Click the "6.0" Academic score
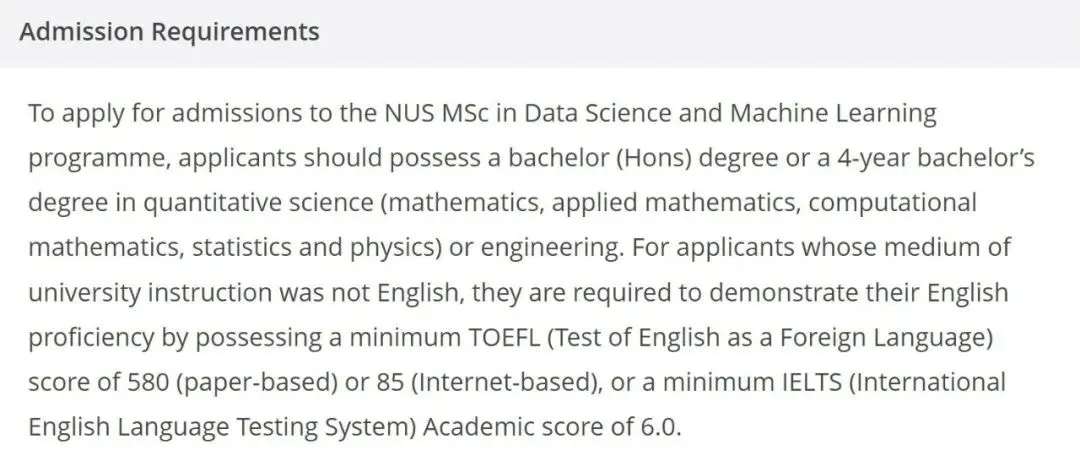The width and height of the screenshot is (1080, 467). click(x=659, y=427)
